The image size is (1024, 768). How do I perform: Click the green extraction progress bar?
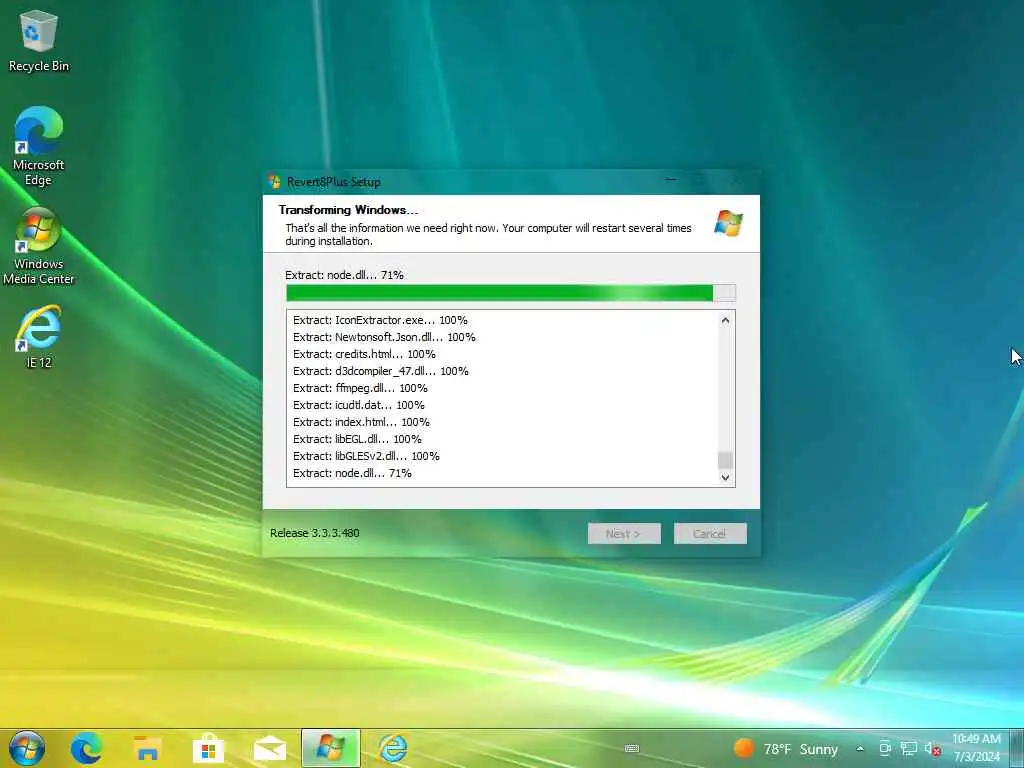coord(511,293)
